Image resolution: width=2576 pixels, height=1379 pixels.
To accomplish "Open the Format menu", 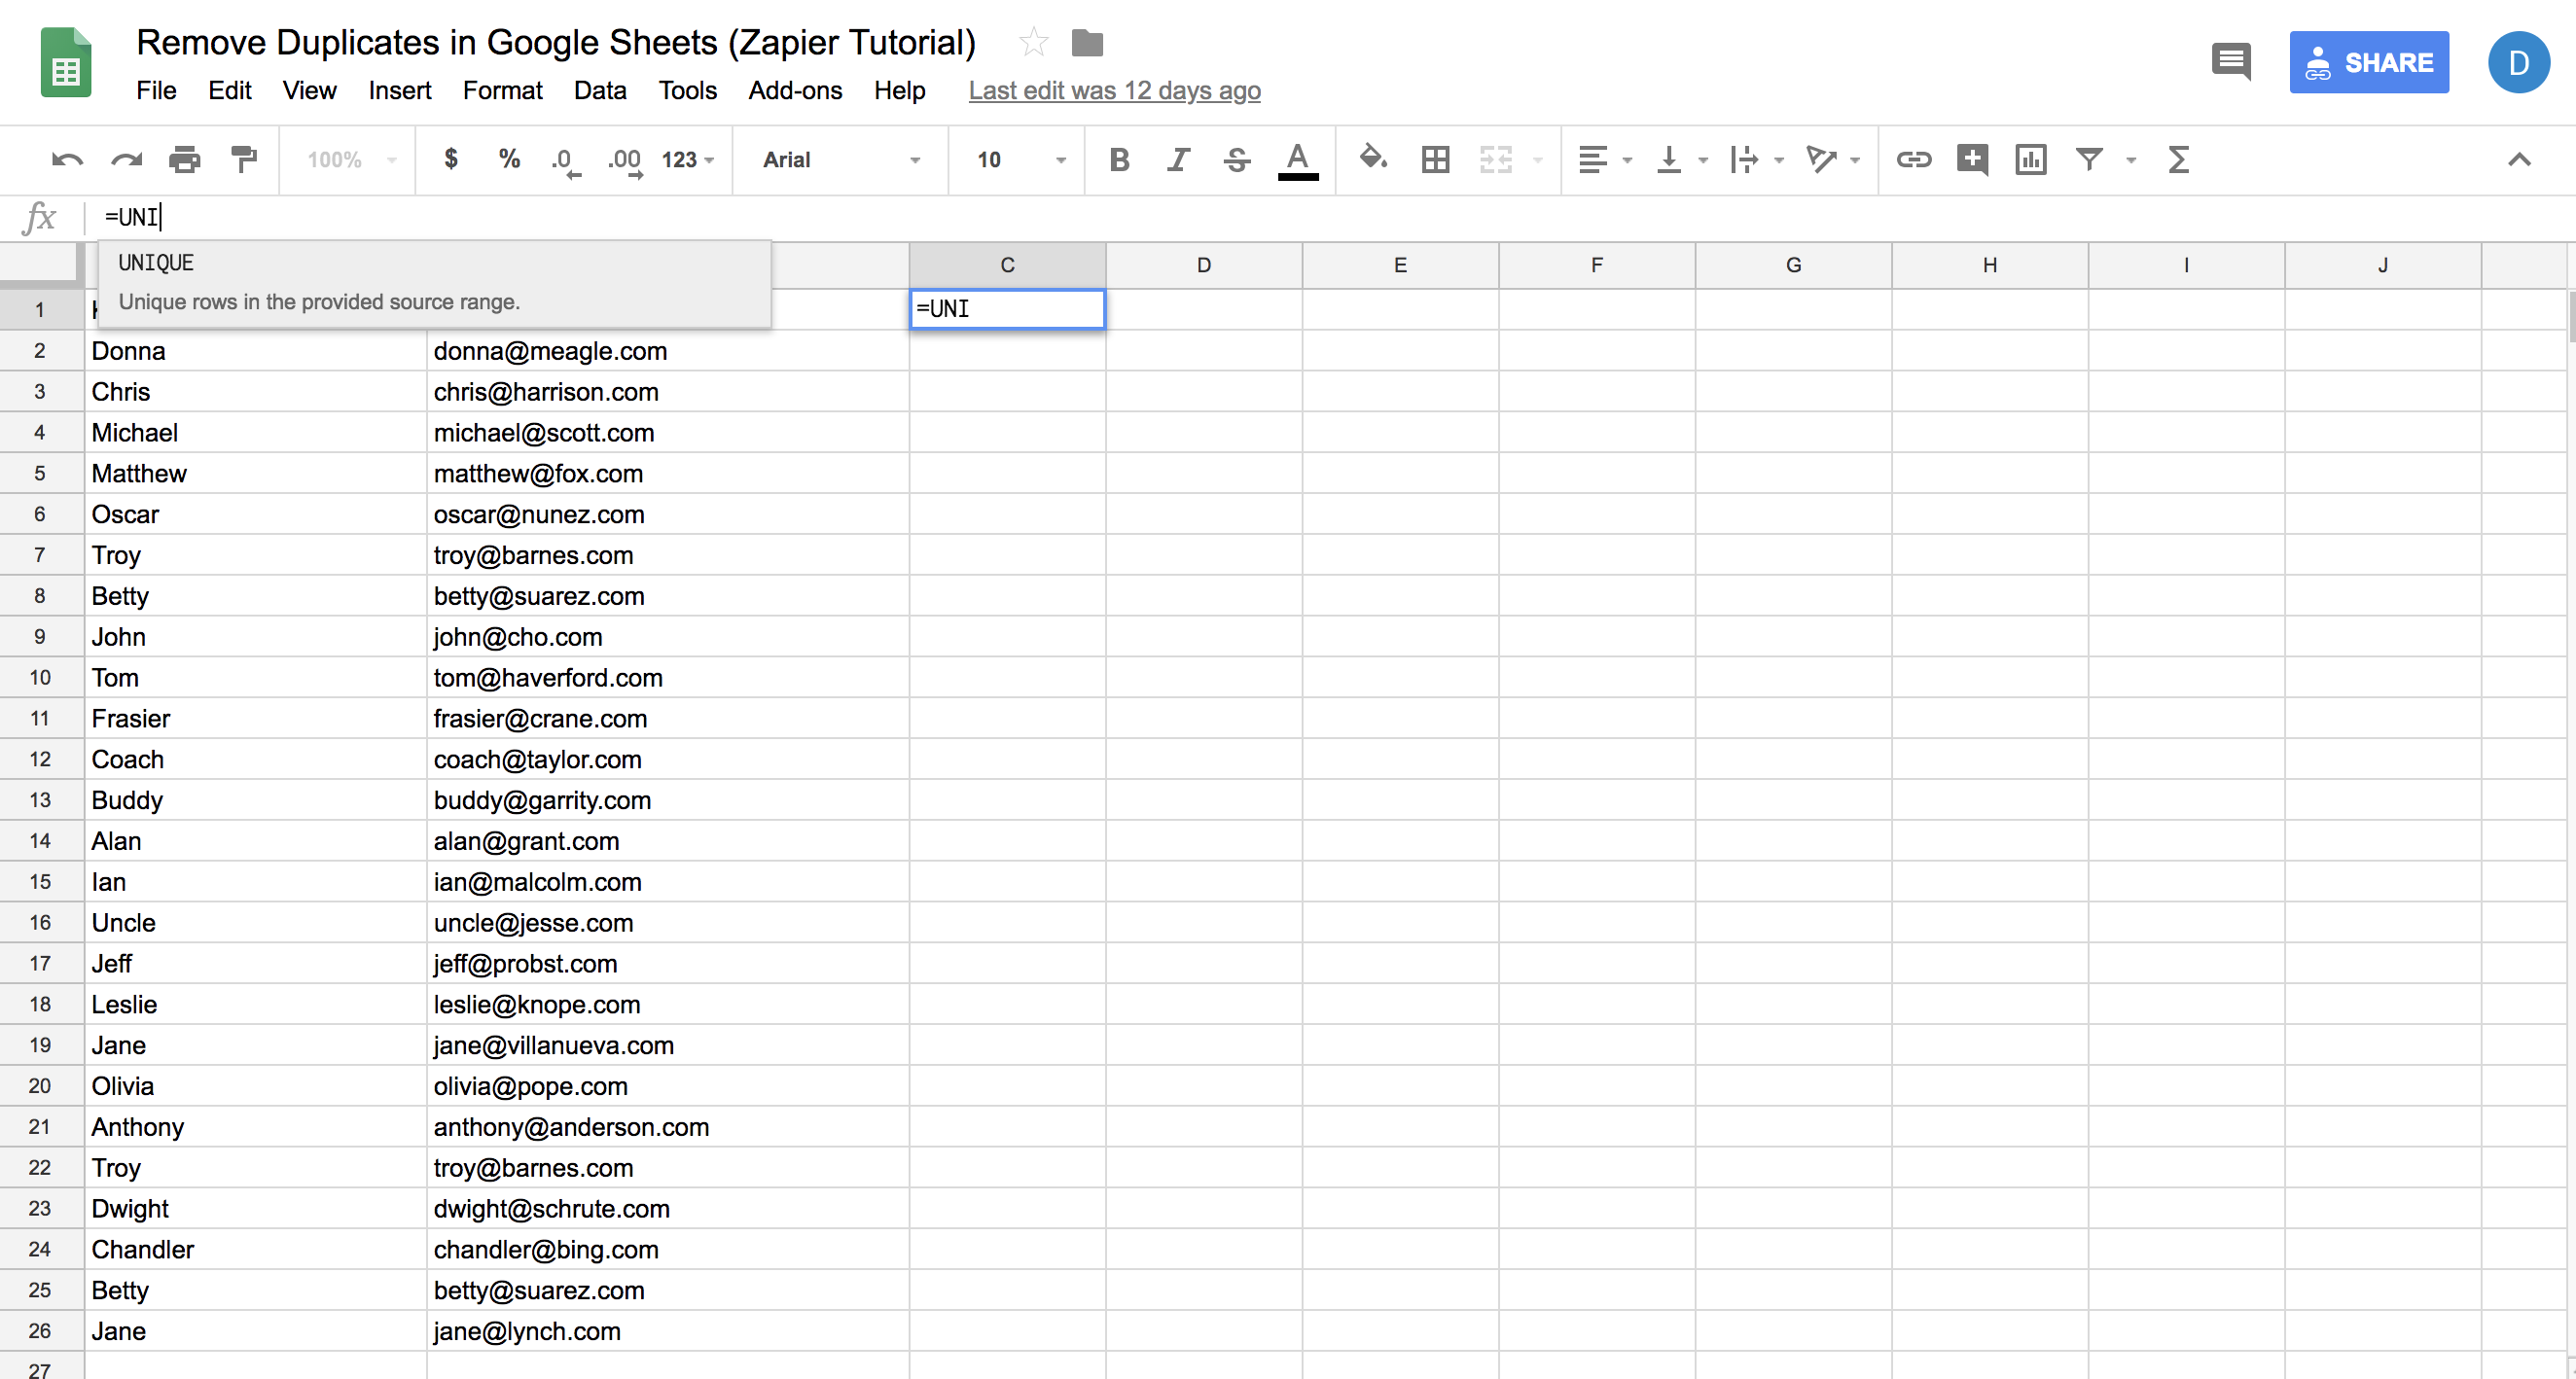I will tap(502, 91).
